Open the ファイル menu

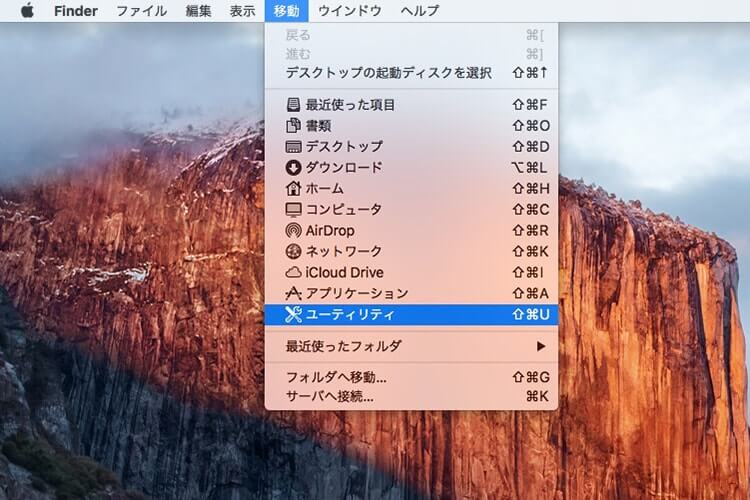click(x=142, y=11)
